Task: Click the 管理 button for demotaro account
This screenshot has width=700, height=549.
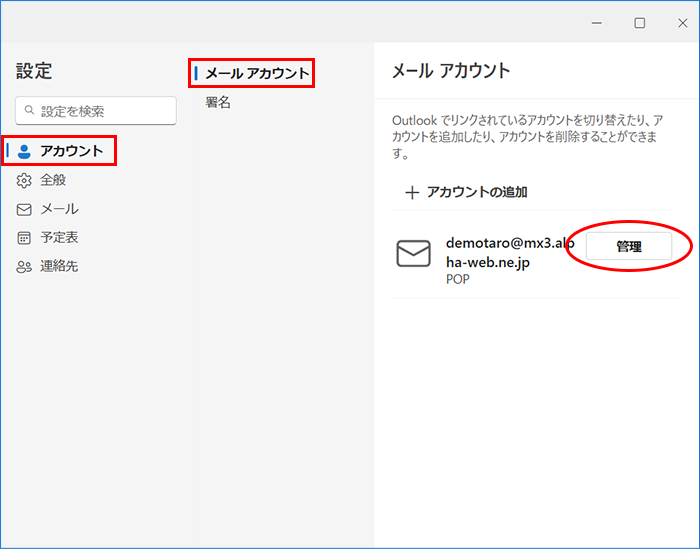Action: point(629,246)
